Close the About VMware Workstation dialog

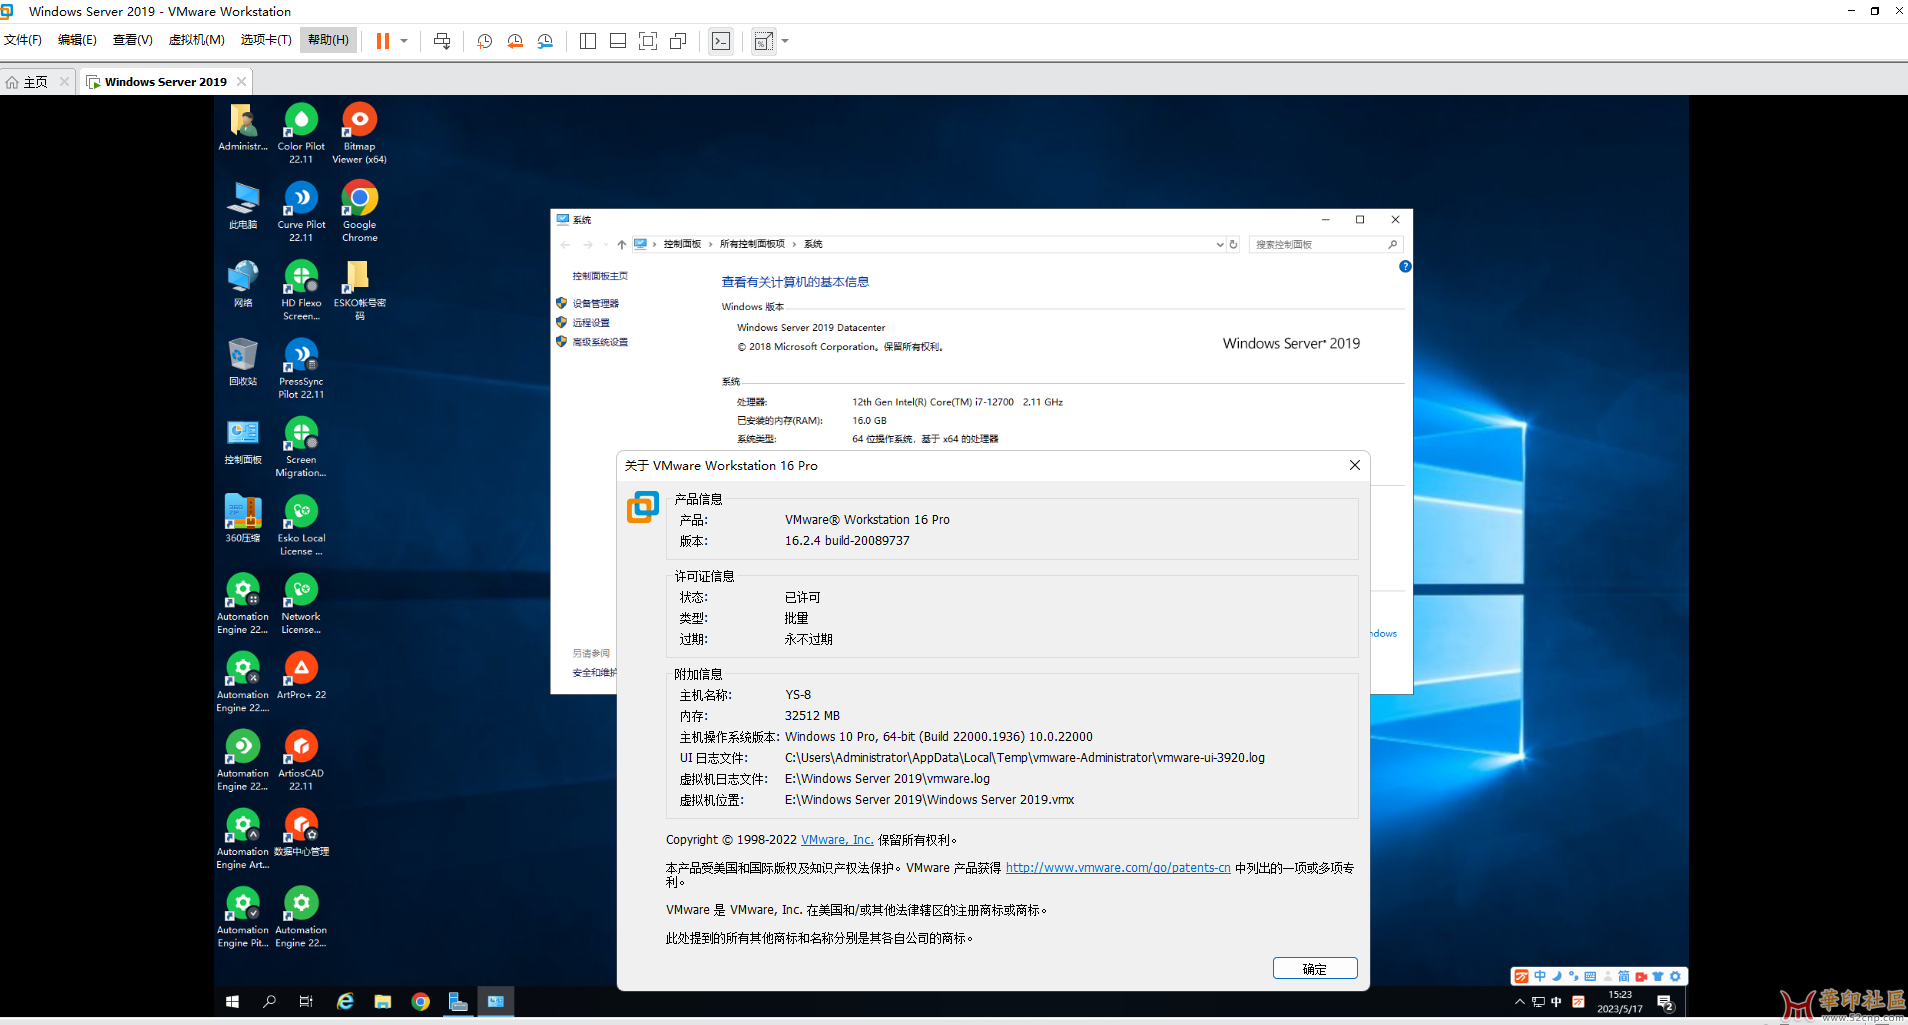(1355, 465)
